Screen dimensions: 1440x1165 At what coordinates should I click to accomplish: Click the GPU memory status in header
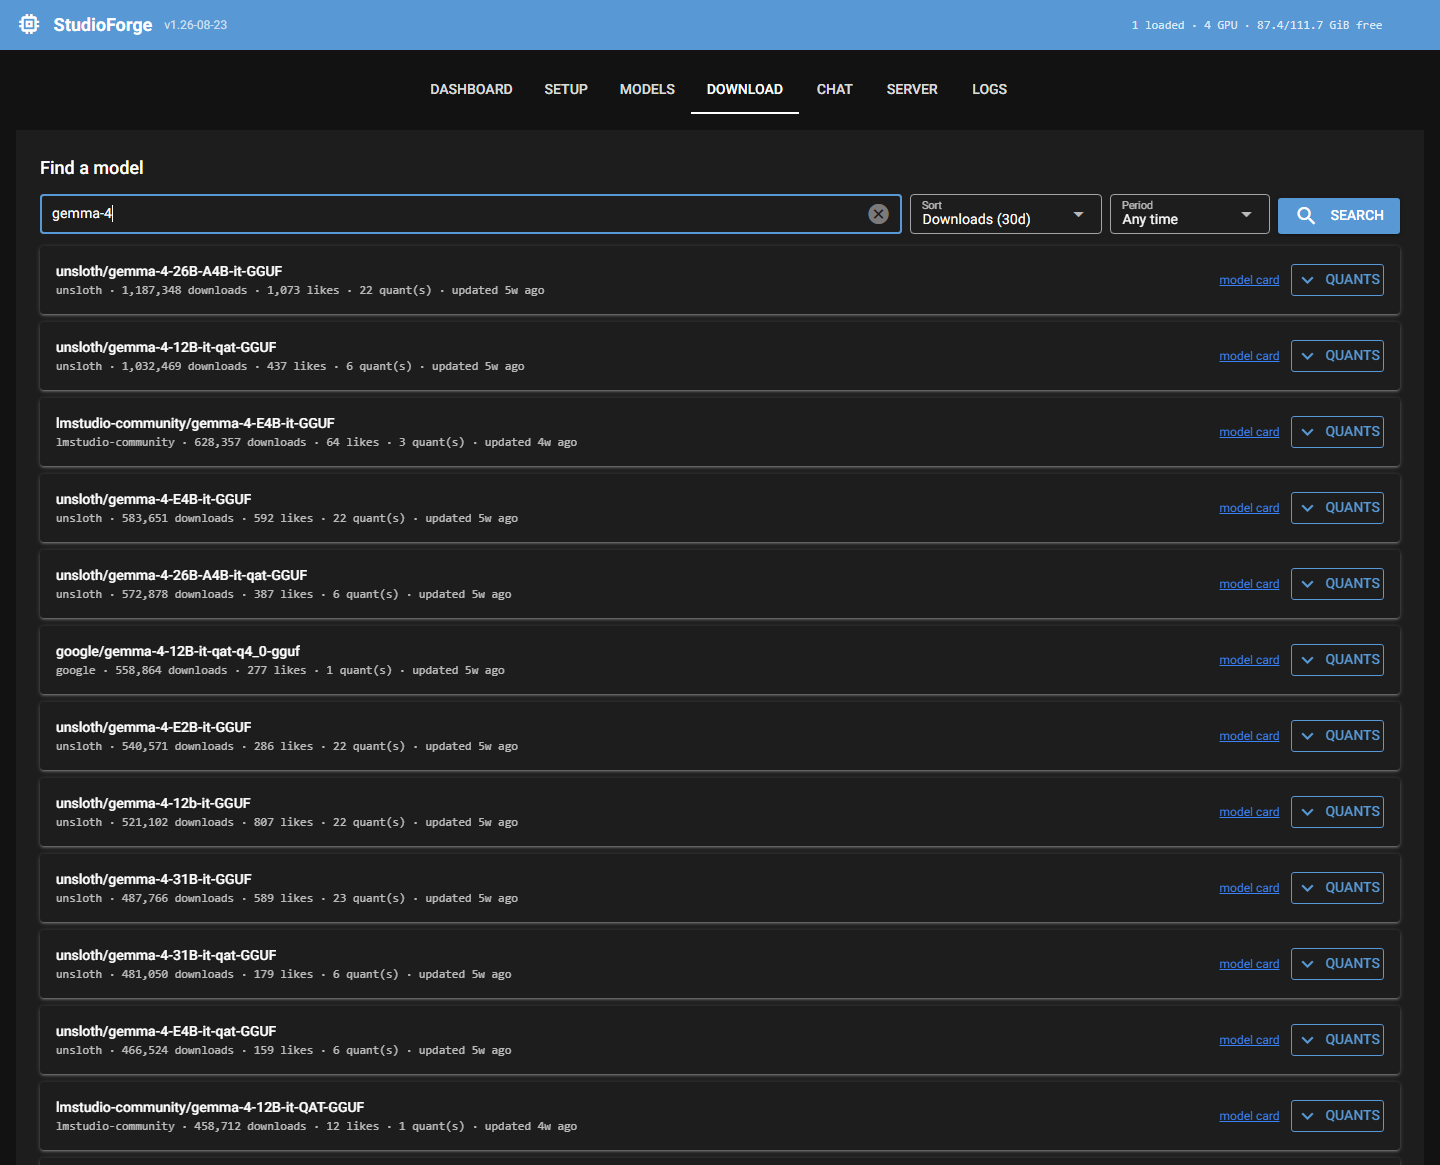tap(1257, 25)
